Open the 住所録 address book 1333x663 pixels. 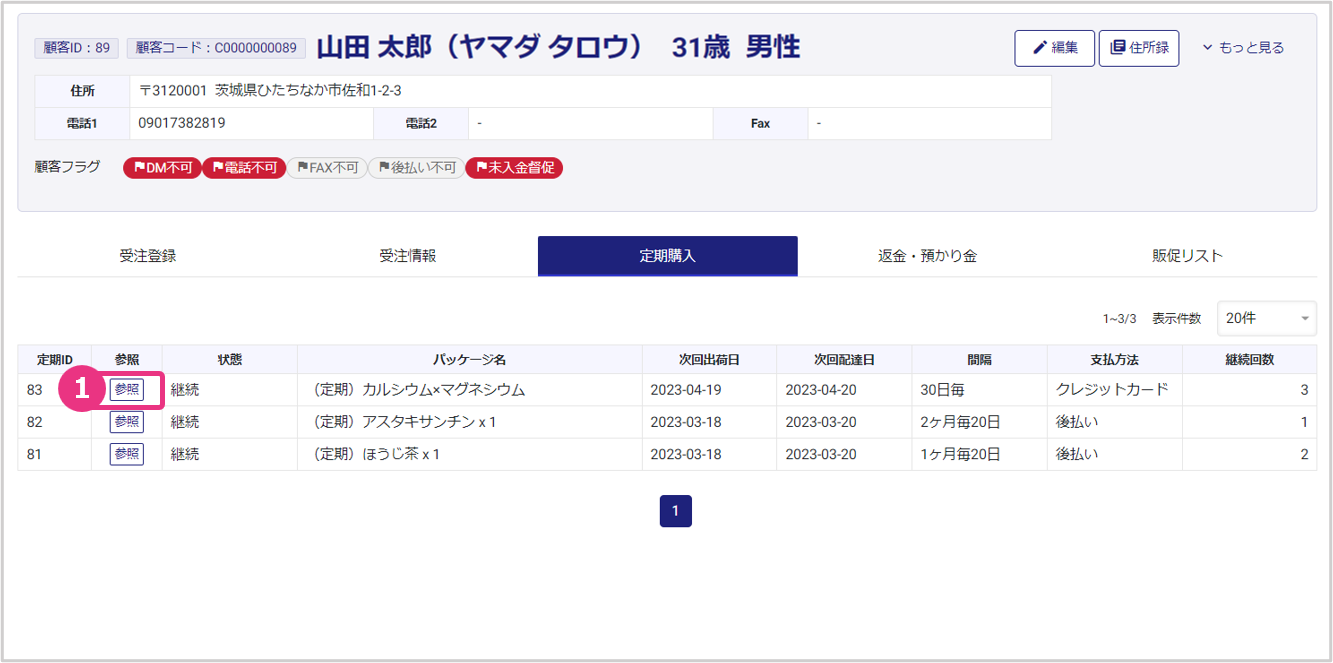tap(1138, 48)
